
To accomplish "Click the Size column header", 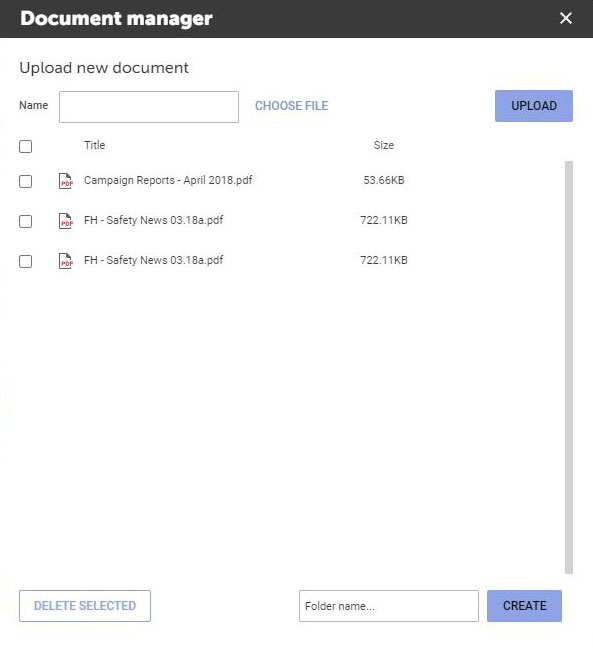I will click(x=384, y=145).
